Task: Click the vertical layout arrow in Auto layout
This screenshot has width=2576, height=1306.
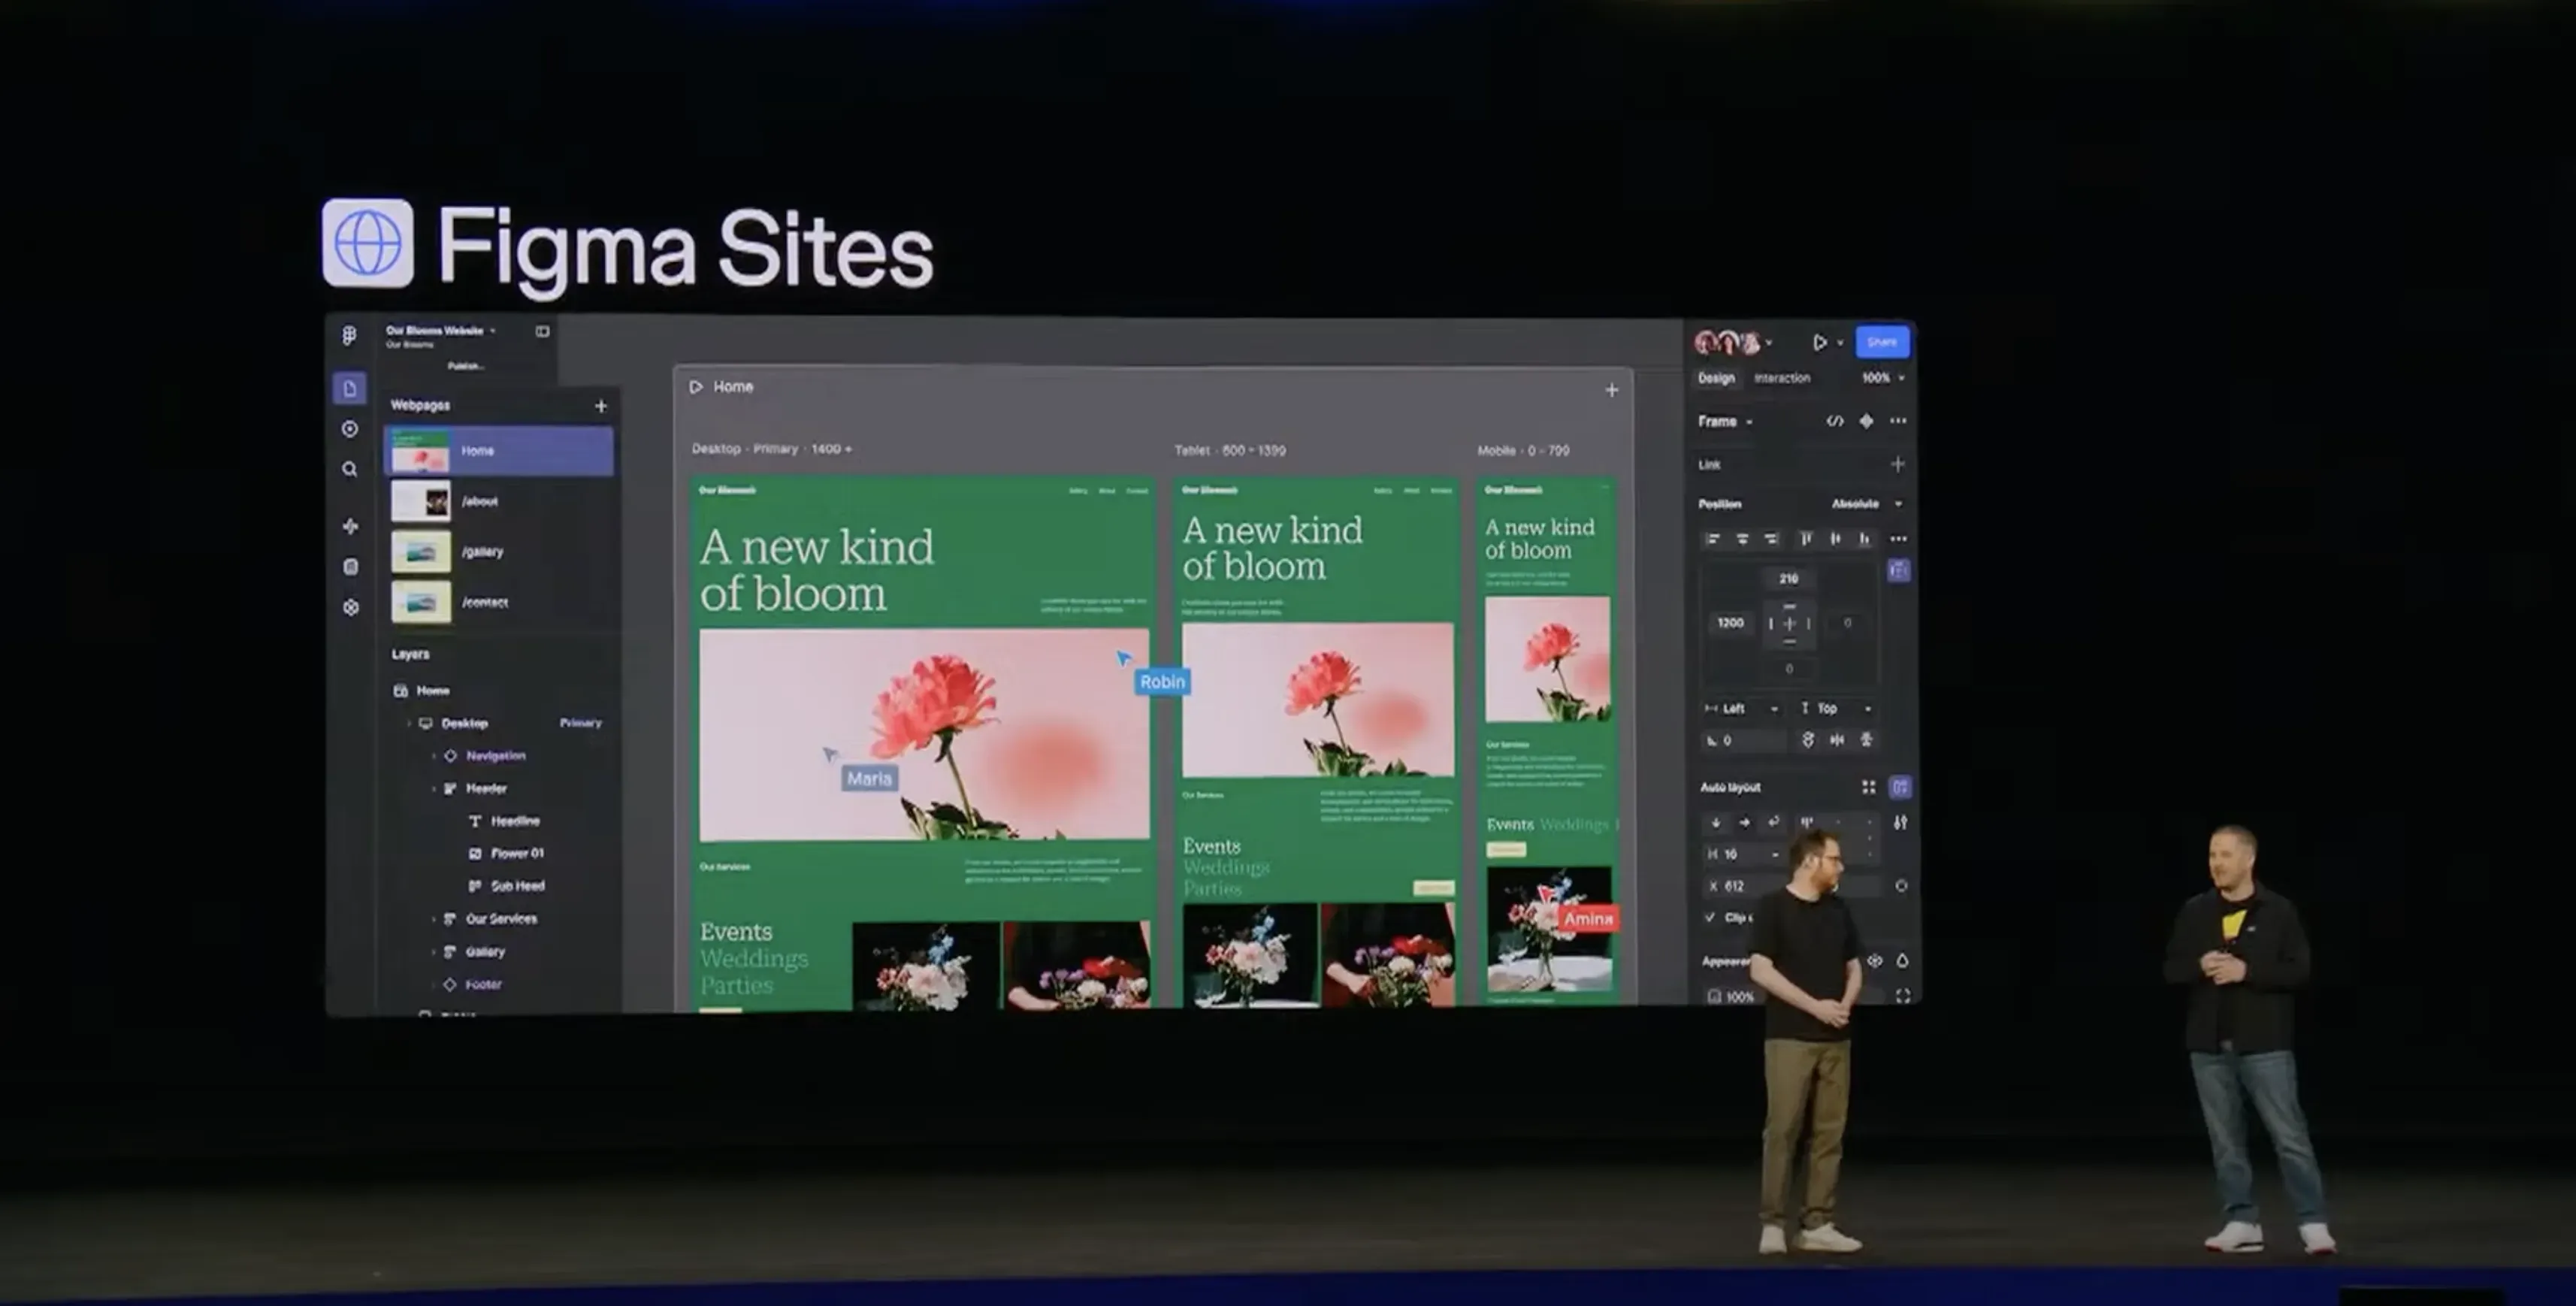Action: [1717, 823]
